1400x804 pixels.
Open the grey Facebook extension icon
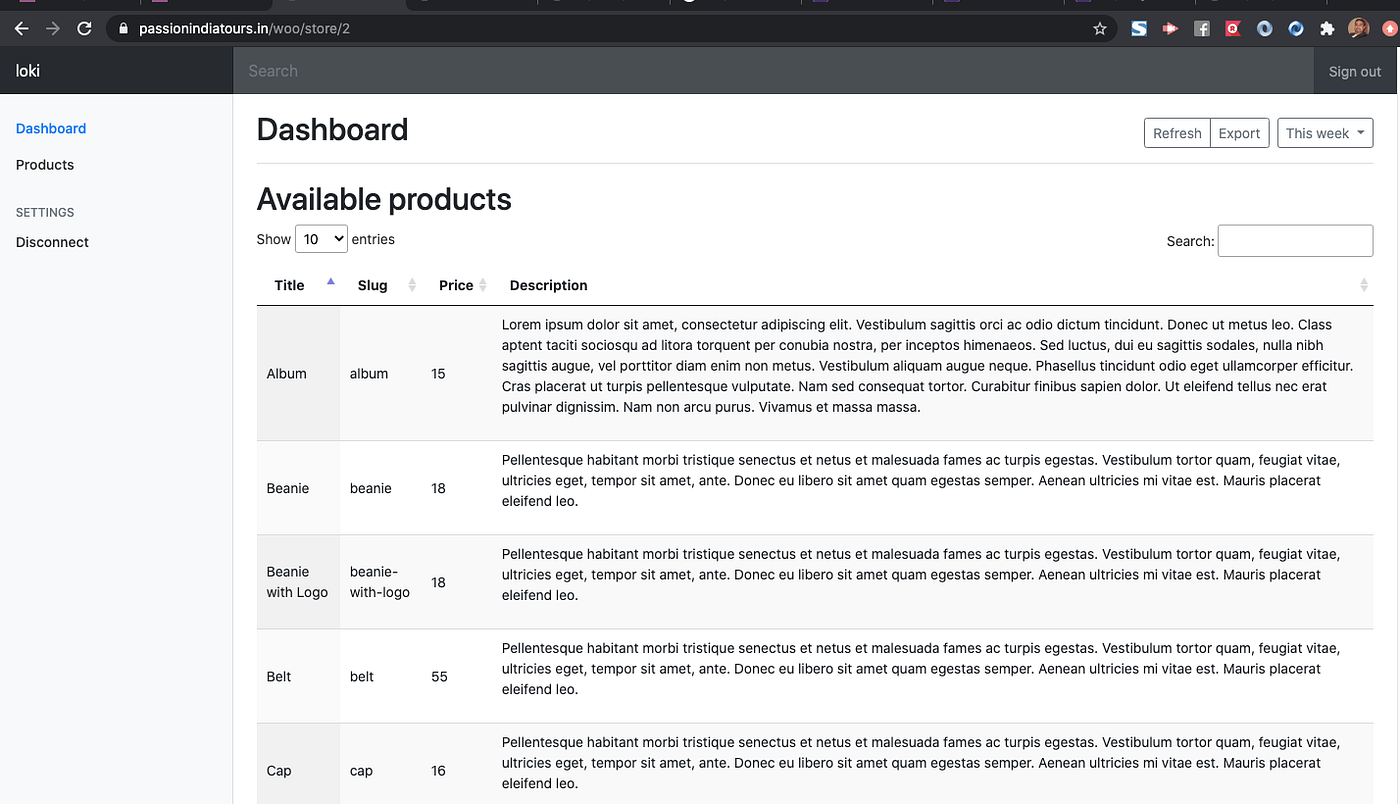point(1202,29)
